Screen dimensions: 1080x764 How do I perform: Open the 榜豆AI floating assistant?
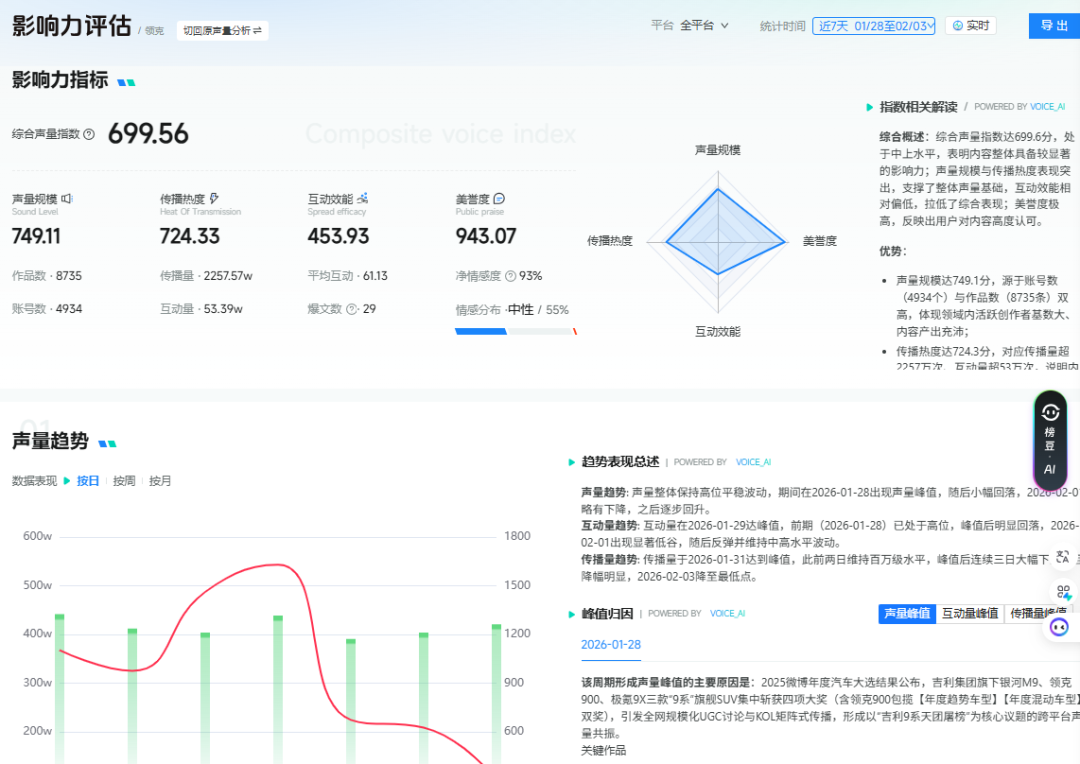[x=1049, y=440]
